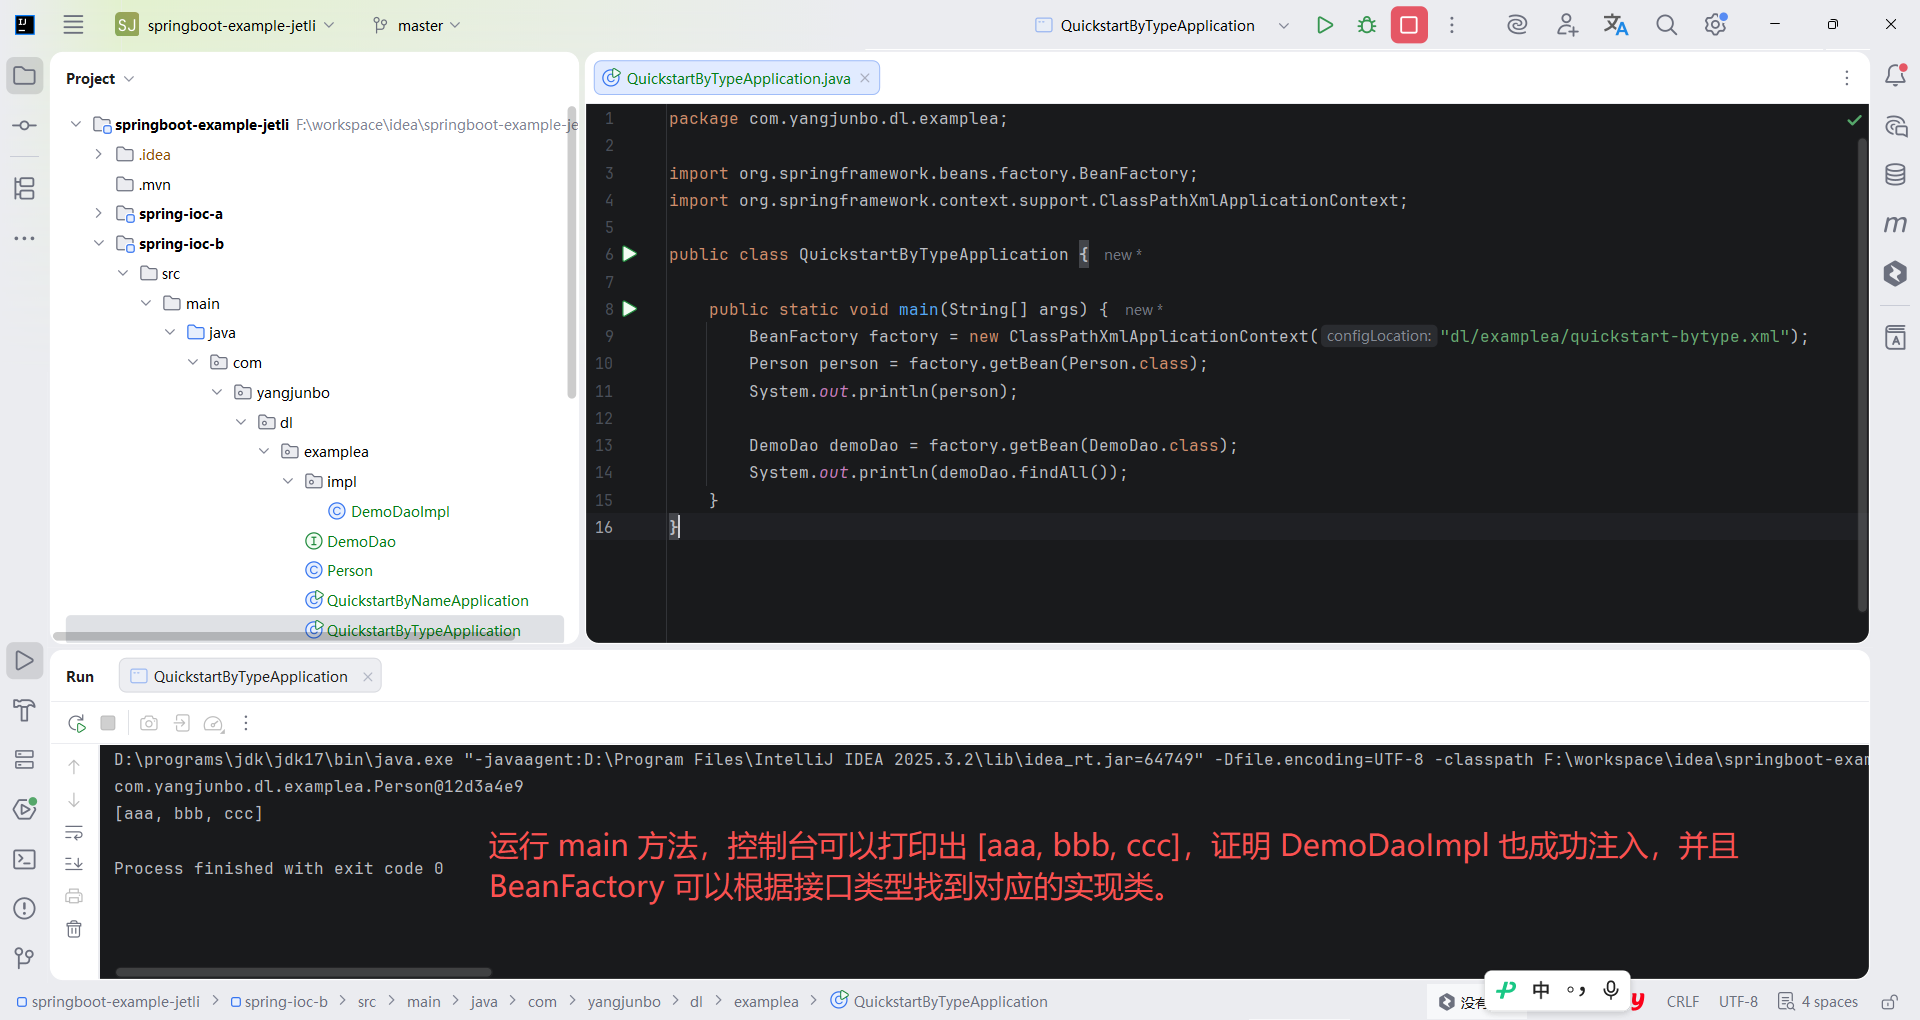The image size is (1920, 1020).
Task: Expand the .idea folder
Action: pyautogui.click(x=98, y=154)
